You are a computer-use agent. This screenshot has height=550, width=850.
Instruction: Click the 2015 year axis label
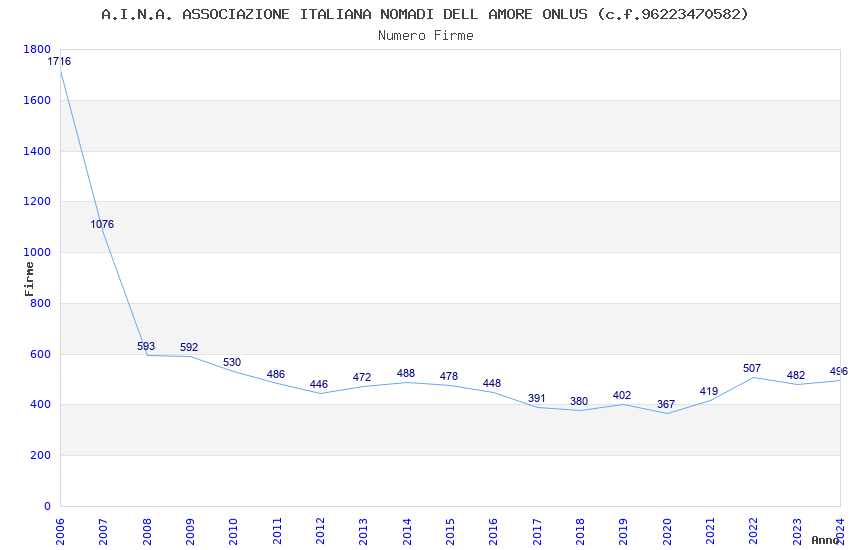click(450, 530)
